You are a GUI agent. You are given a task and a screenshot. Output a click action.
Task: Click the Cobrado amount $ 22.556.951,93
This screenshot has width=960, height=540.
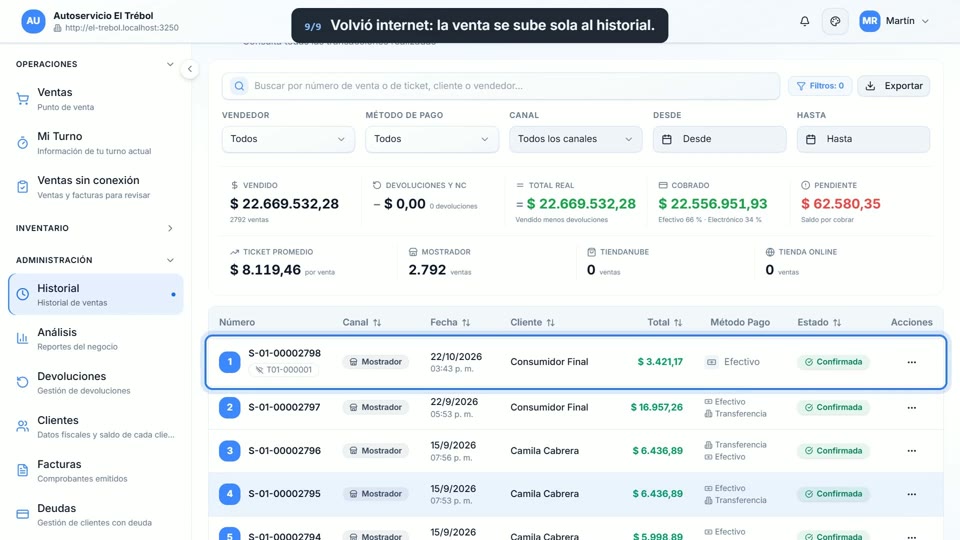(713, 204)
